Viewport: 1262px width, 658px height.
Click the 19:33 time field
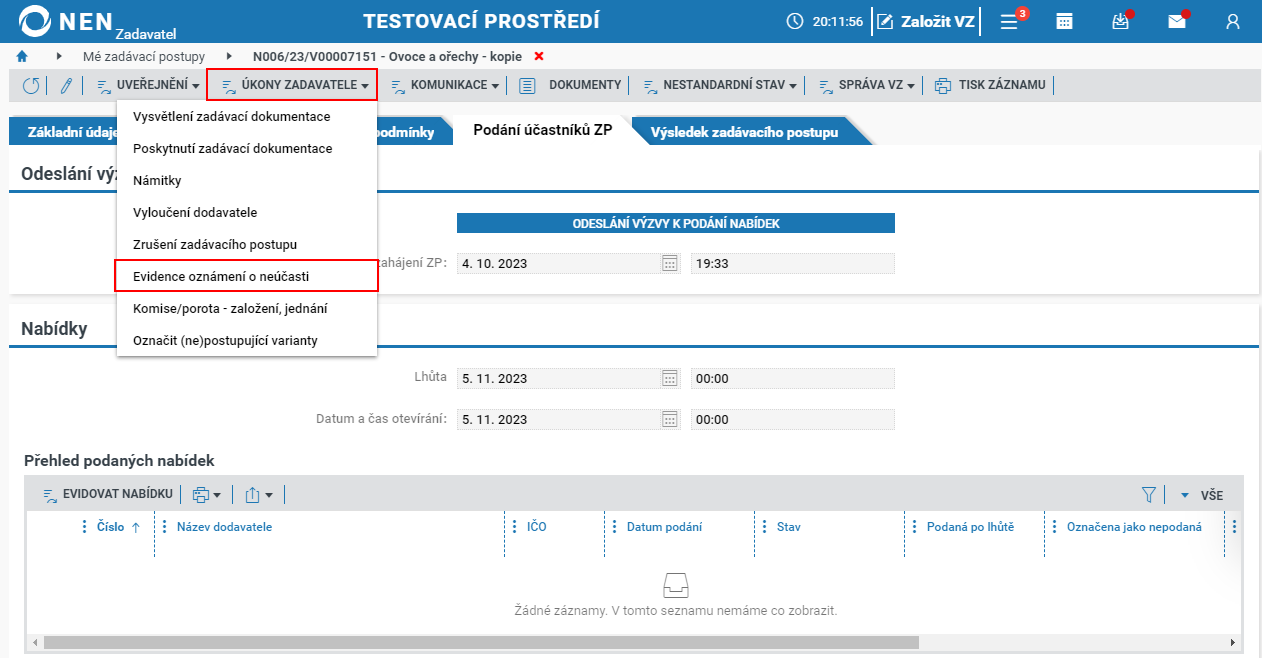click(793, 264)
